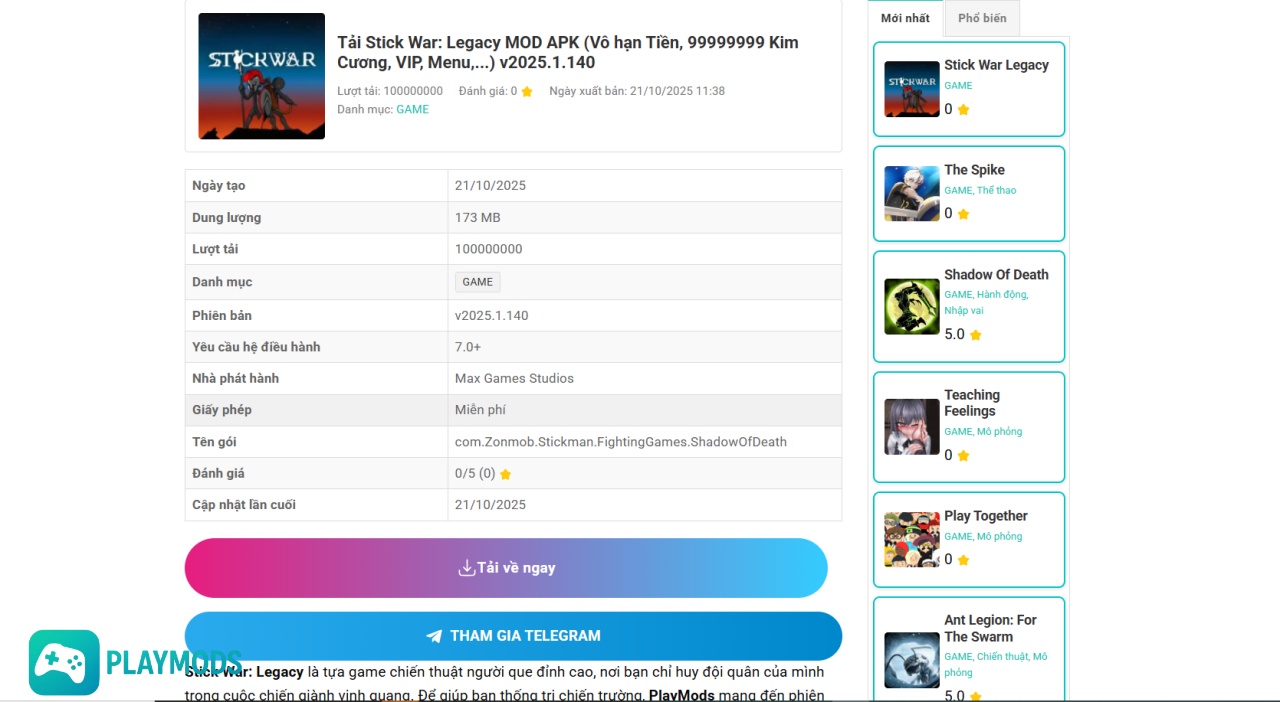Viewport: 1280px width, 702px height.
Task: Open Mô phỏng category under Play Together
Action: pos(999,537)
